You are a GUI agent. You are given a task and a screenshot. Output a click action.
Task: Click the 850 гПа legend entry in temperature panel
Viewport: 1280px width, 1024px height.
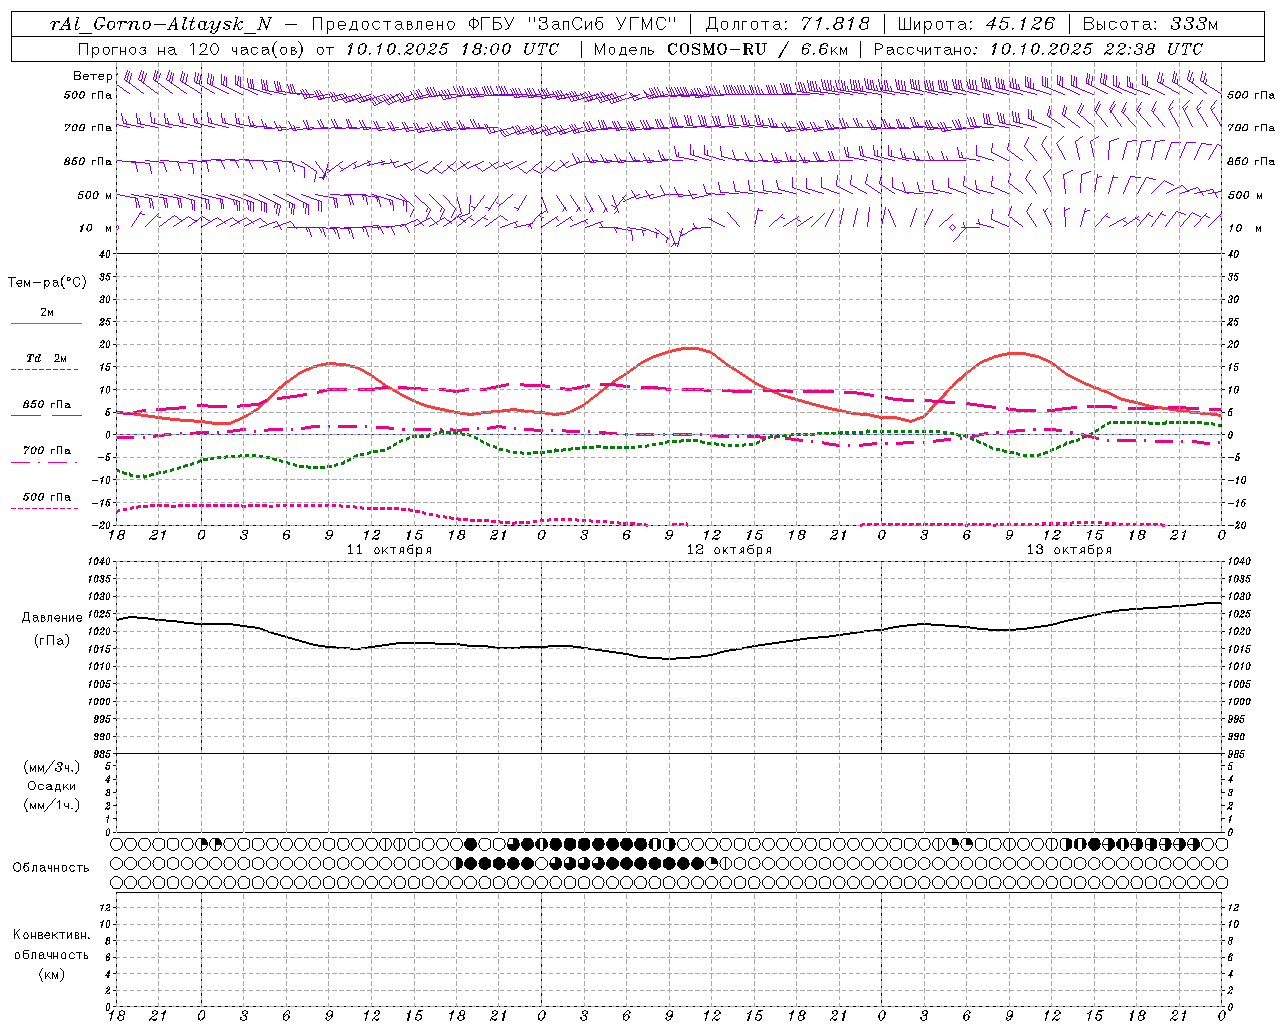[x=47, y=405]
